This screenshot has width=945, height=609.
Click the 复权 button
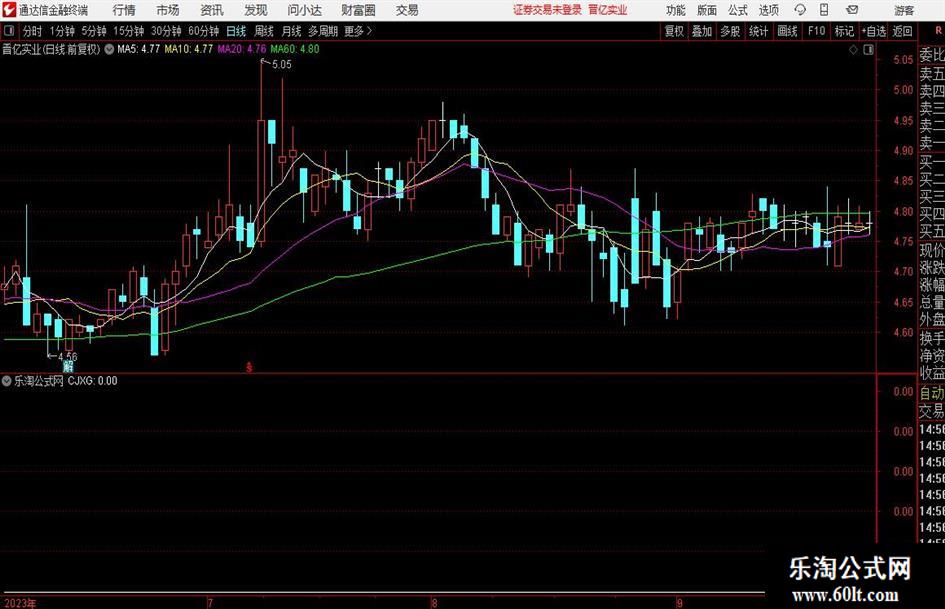[x=674, y=31]
